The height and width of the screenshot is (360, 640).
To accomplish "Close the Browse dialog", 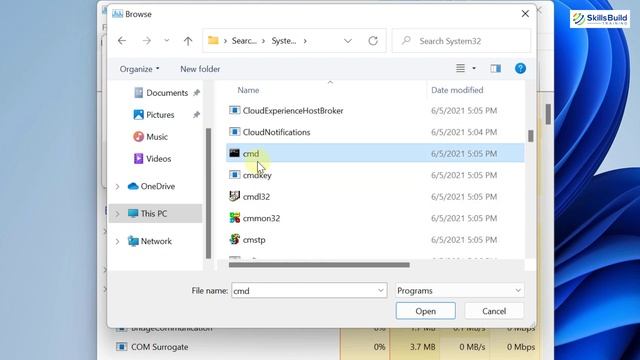I will pos(525,14).
